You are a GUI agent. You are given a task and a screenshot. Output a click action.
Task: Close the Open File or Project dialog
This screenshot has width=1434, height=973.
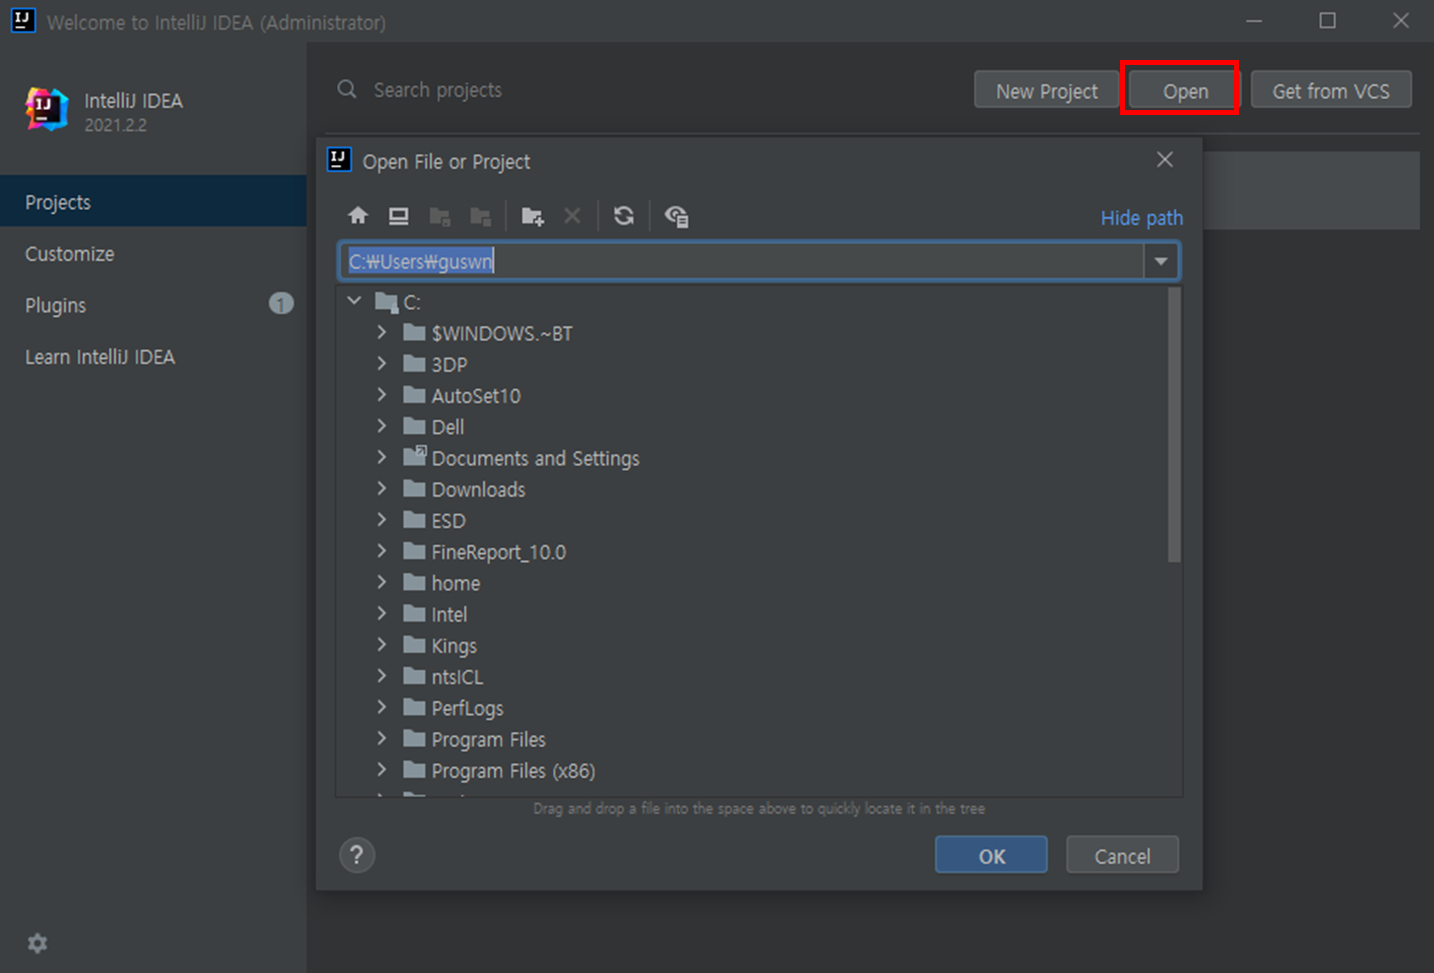click(x=1165, y=159)
